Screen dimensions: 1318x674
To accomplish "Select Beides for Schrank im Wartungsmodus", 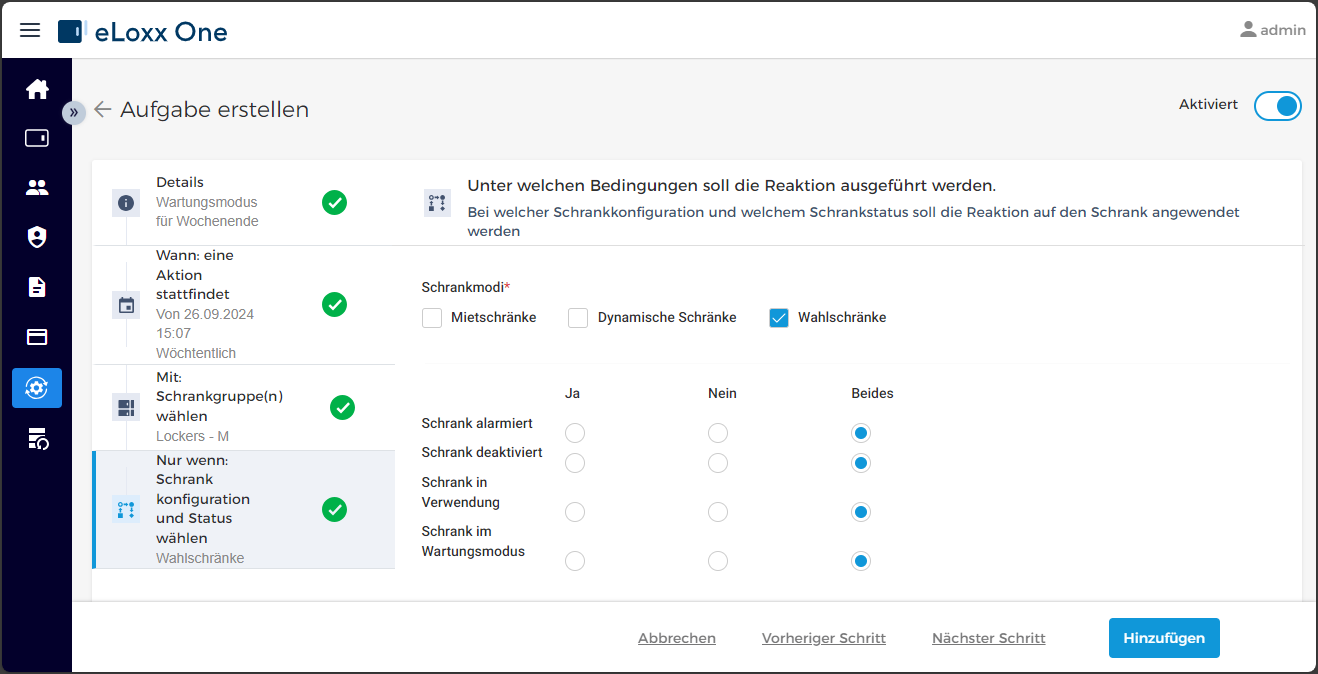I will 861,561.
